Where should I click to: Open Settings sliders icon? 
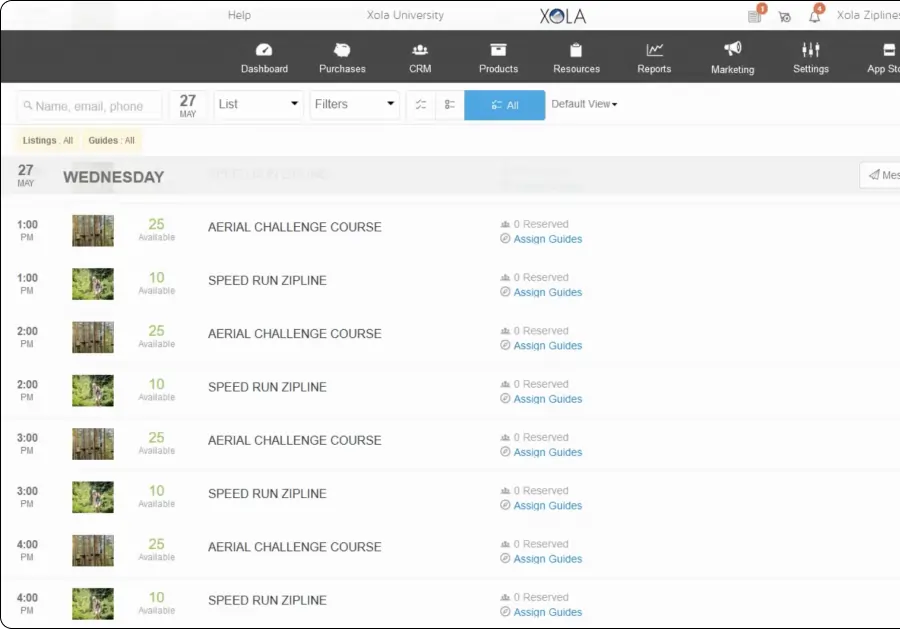click(811, 50)
